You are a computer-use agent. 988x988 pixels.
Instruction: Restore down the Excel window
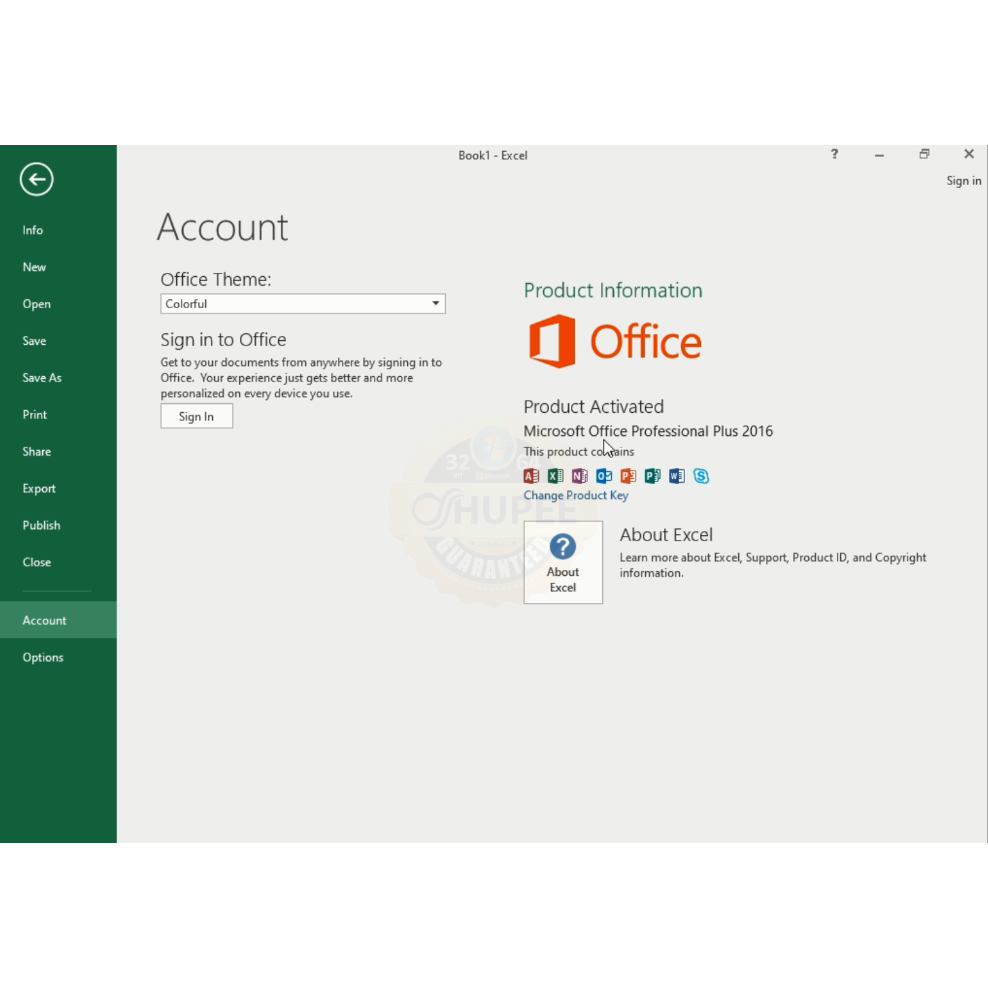pyautogui.click(x=924, y=154)
